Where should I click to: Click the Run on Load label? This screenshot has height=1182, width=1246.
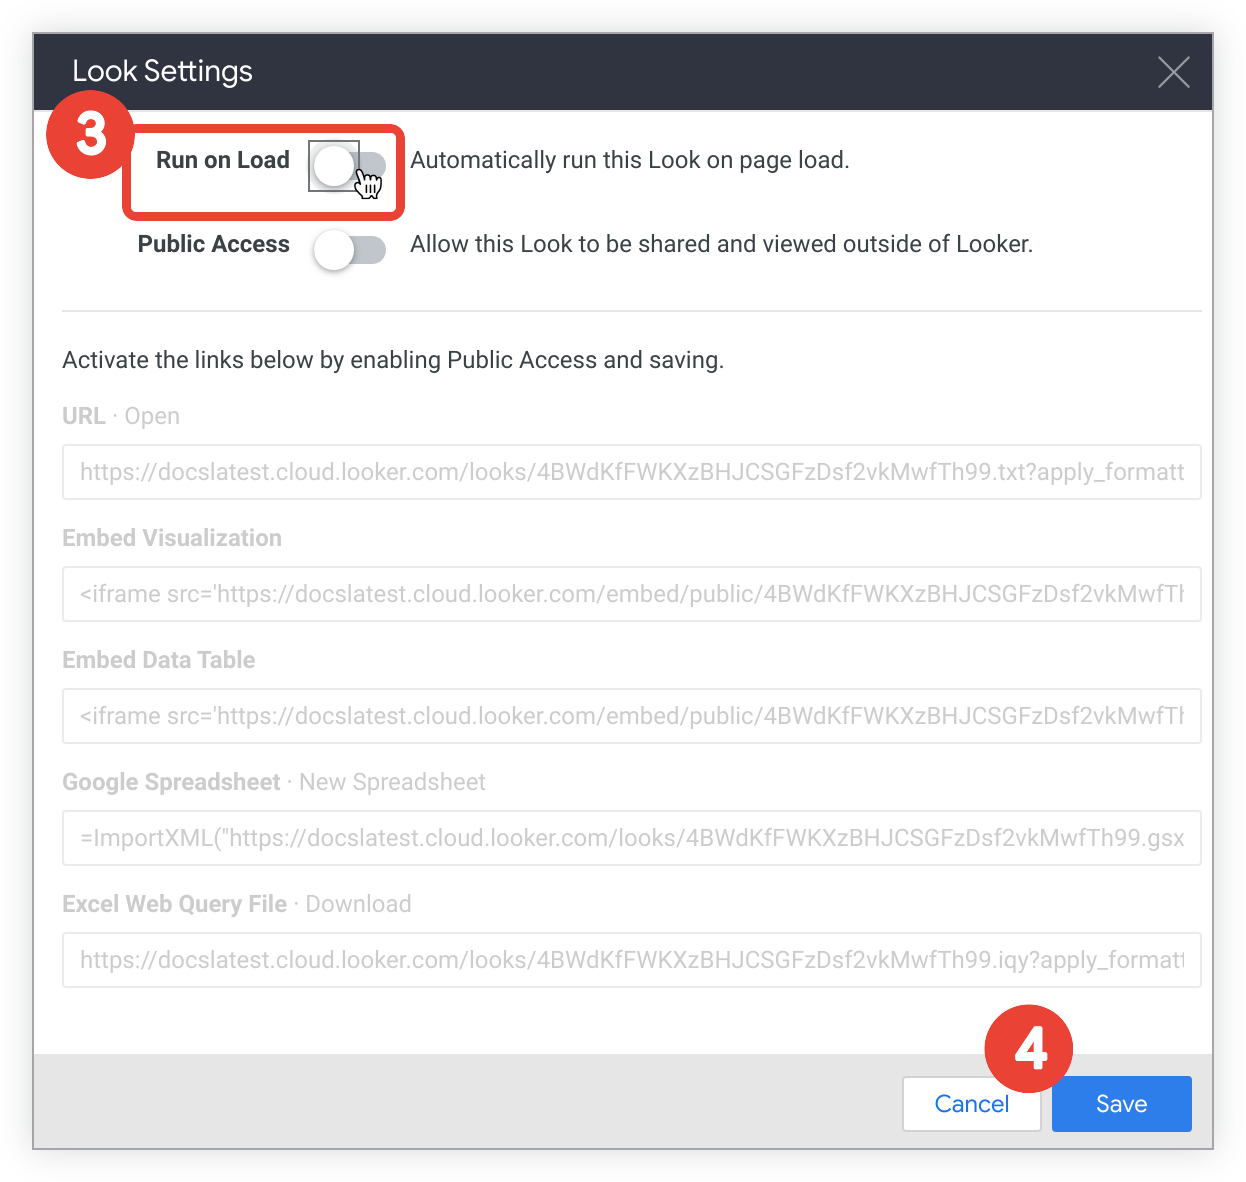pyautogui.click(x=222, y=160)
